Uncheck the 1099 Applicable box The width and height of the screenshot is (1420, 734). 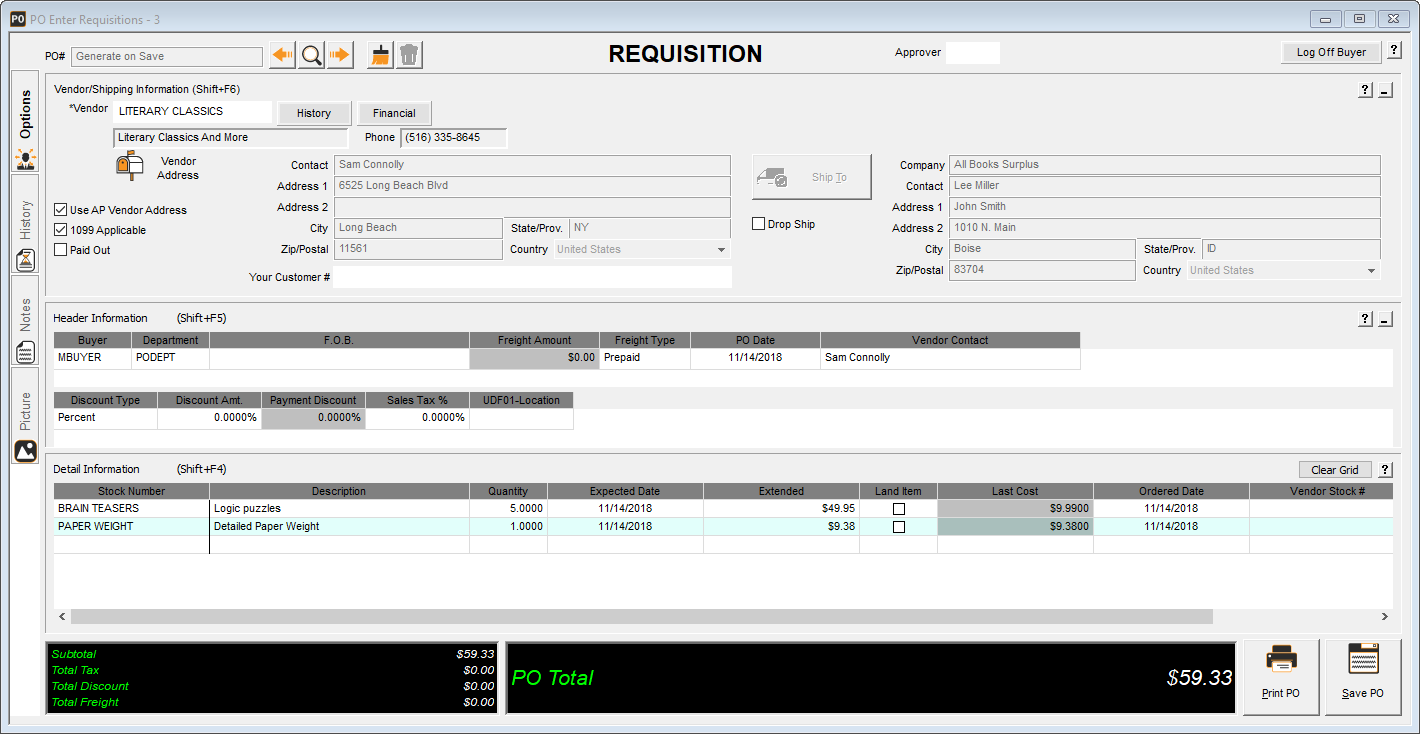pyautogui.click(x=61, y=229)
